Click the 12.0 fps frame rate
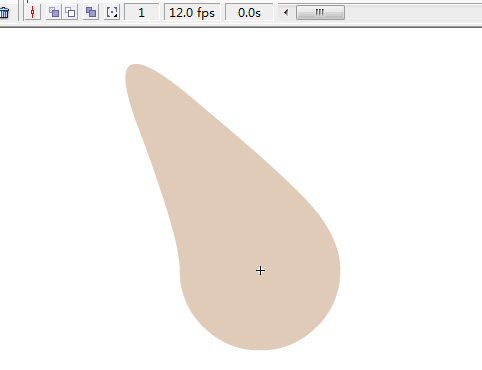This screenshot has width=482, height=370. (x=192, y=13)
